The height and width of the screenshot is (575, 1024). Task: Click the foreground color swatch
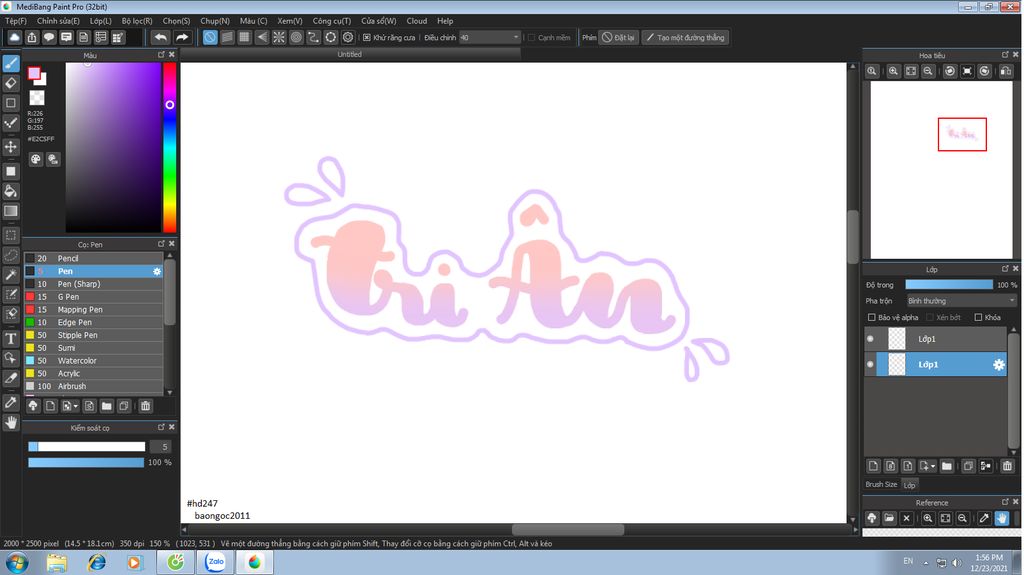34,73
